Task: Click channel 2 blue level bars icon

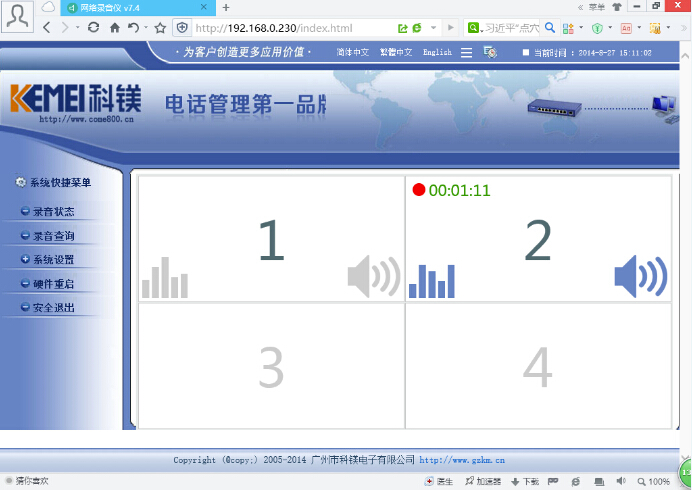Action: (x=432, y=280)
